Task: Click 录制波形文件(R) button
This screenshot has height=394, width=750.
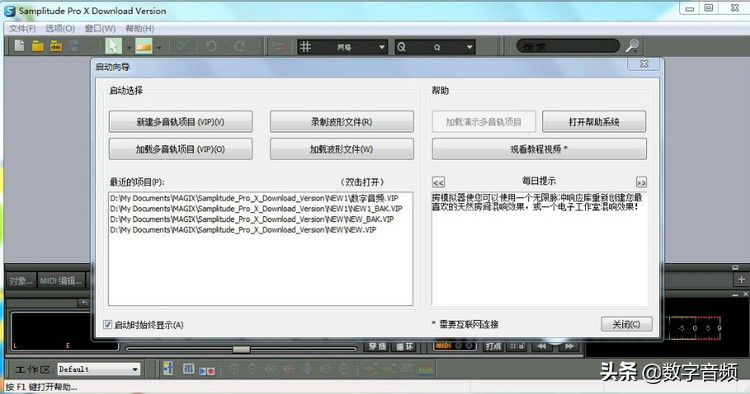Action: [342, 122]
